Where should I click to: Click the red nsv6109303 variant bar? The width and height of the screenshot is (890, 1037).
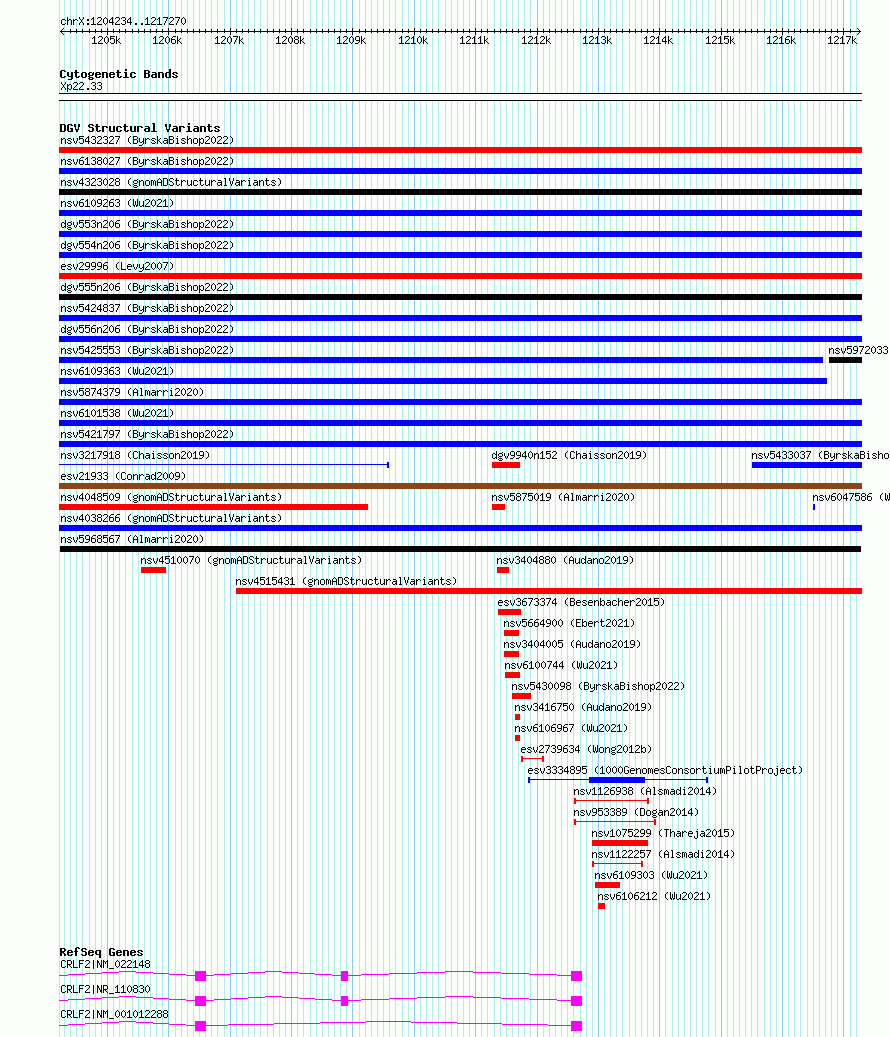pos(608,885)
